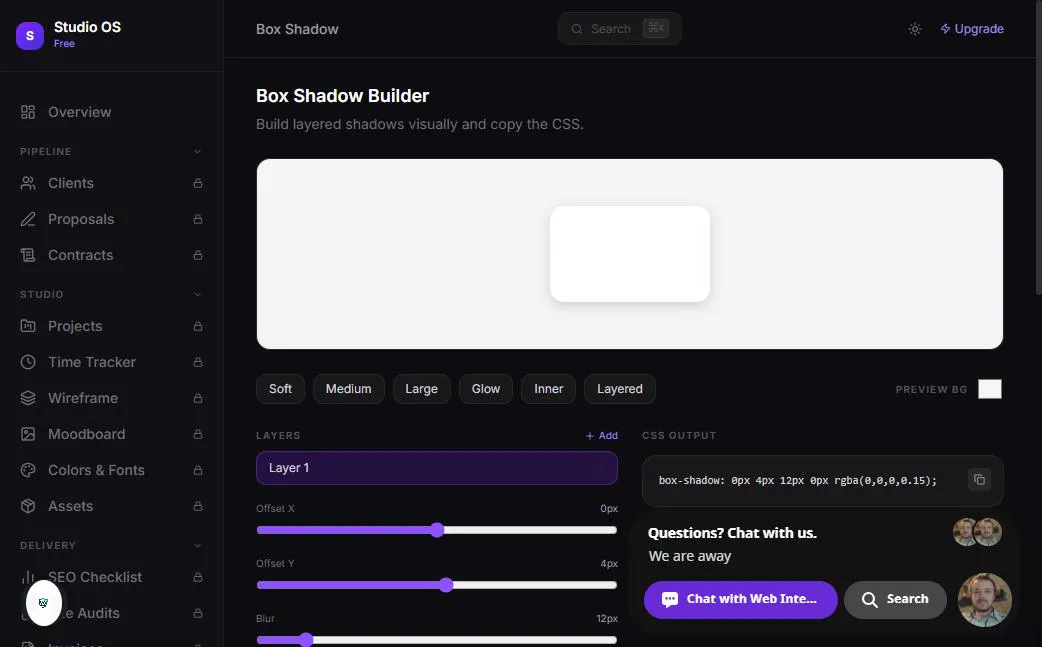Copy the CSS output with copy icon
Image resolution: width=1042 pixels, height=647 pixels.
click(979, 480)
